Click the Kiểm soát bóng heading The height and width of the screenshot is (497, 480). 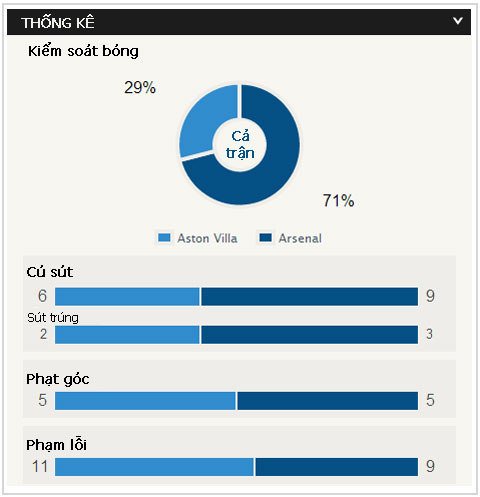tap(83, 51)
